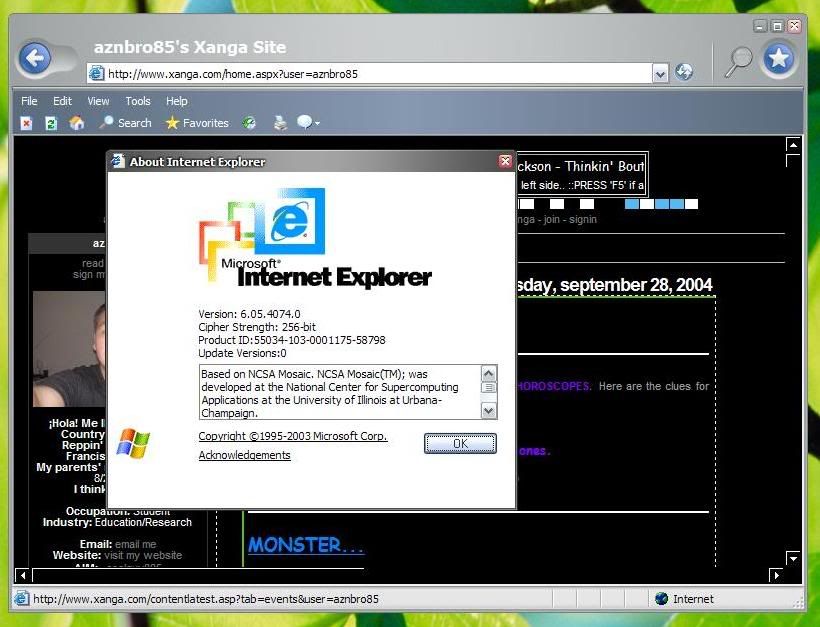Open the MONSTER... link on page
This screenshot has height=627, width=820.
305,545
